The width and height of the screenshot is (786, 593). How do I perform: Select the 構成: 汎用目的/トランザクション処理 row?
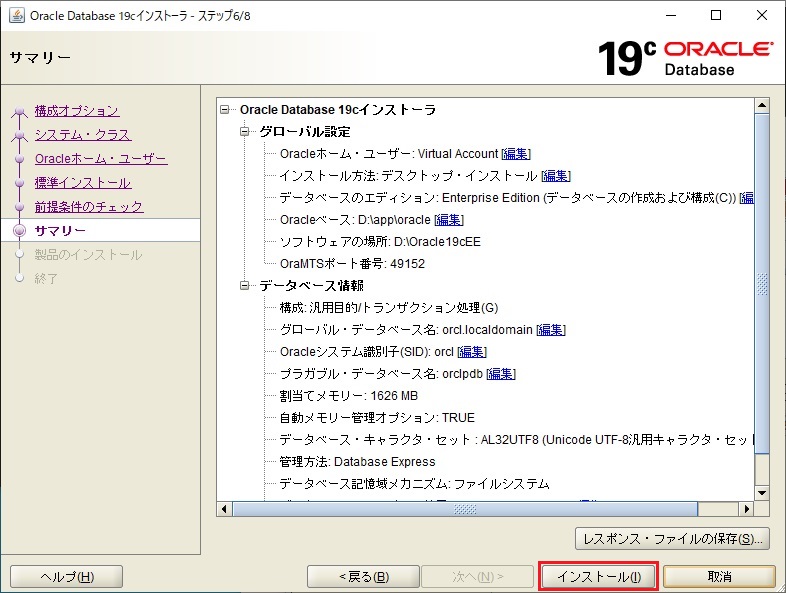[x=388, y=308]
